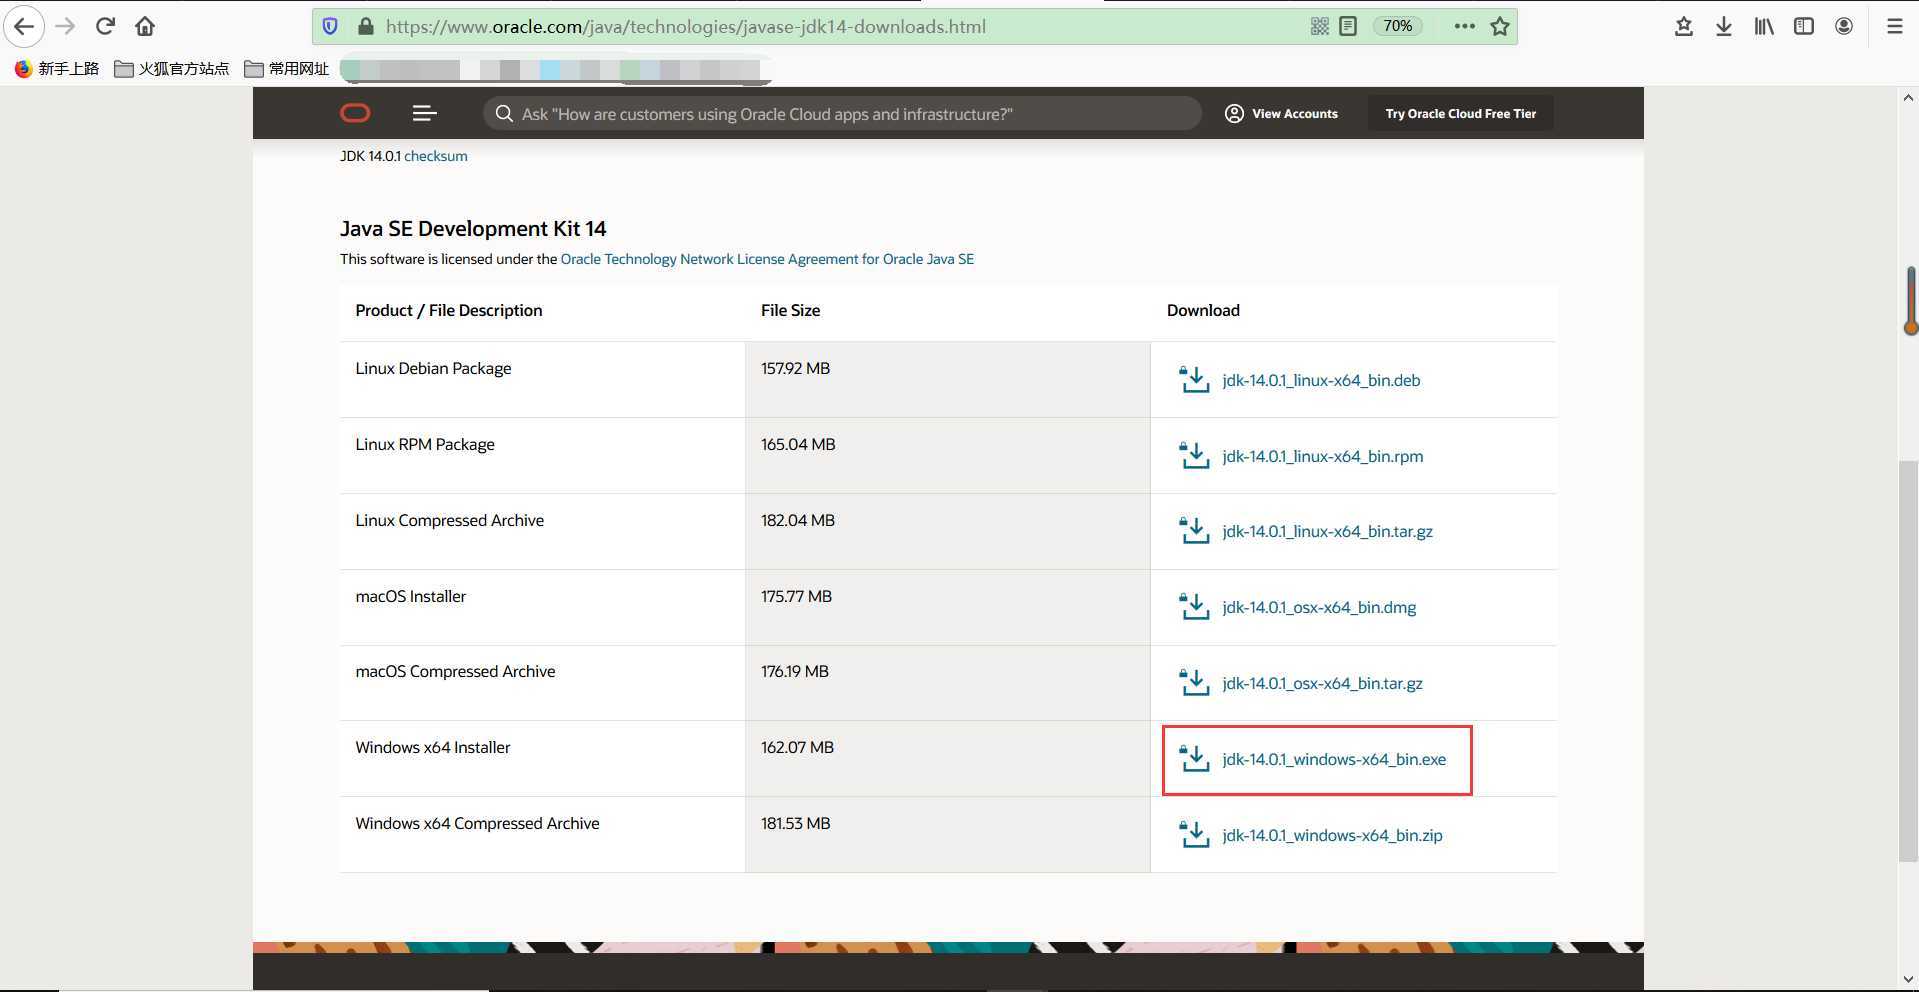
Task: Open the Oracle site navigation menu
Action: click(424, 113)
